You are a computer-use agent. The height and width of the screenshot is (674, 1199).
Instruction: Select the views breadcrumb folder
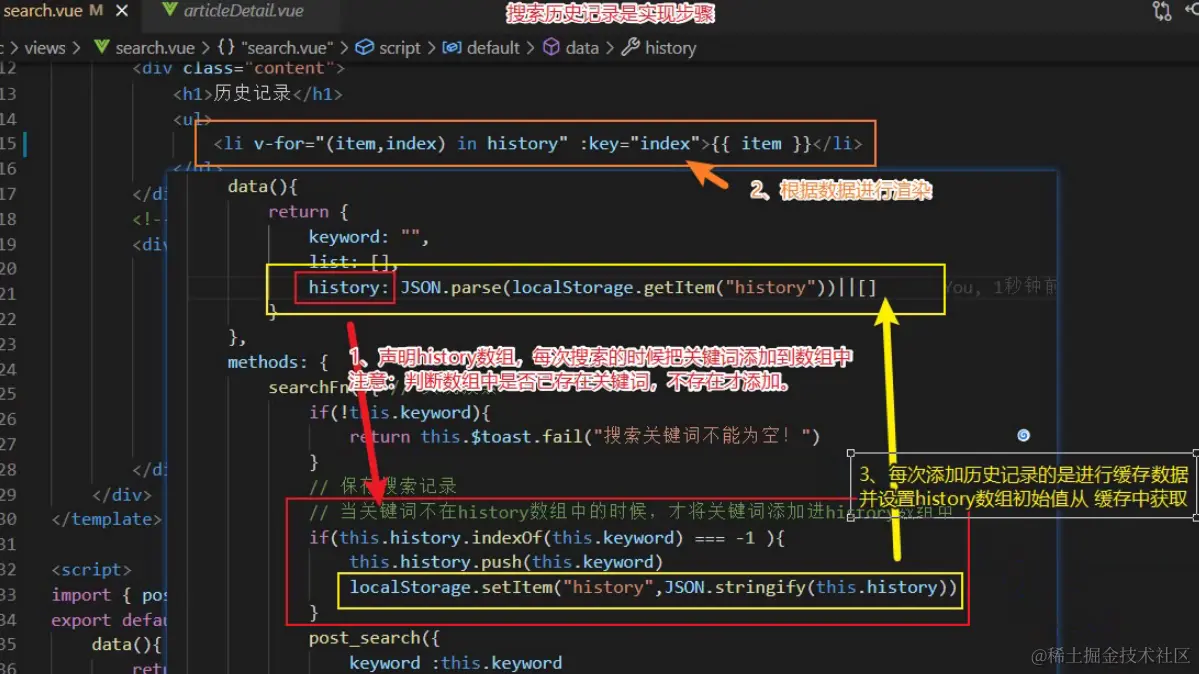pyautogui.click(x=44, y=47)
